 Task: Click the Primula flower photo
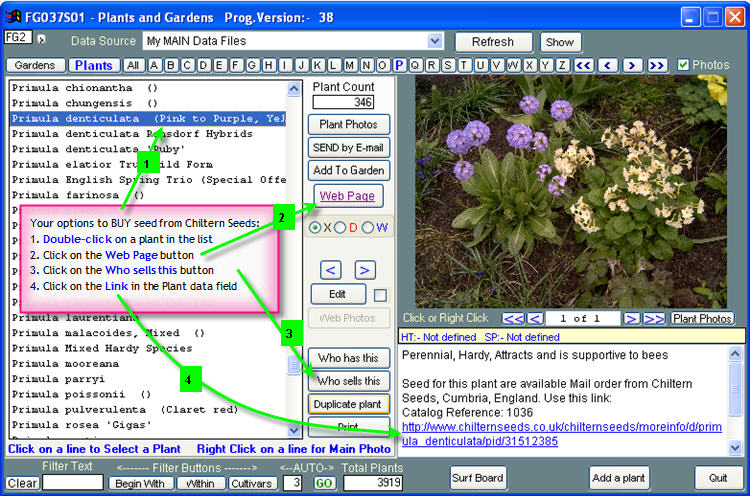coord(571,191)
